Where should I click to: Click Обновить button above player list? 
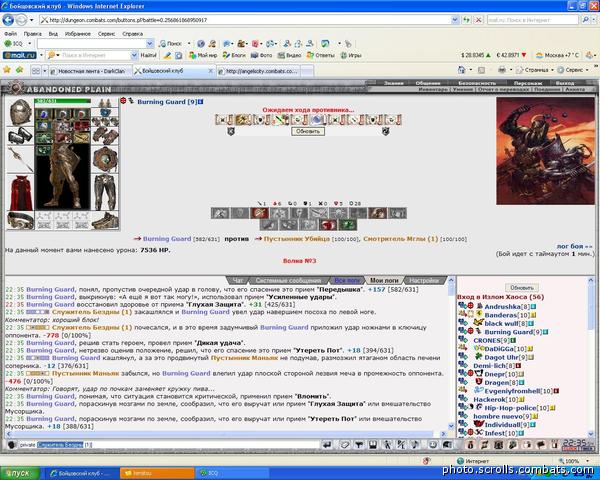[x=522, y=287]
